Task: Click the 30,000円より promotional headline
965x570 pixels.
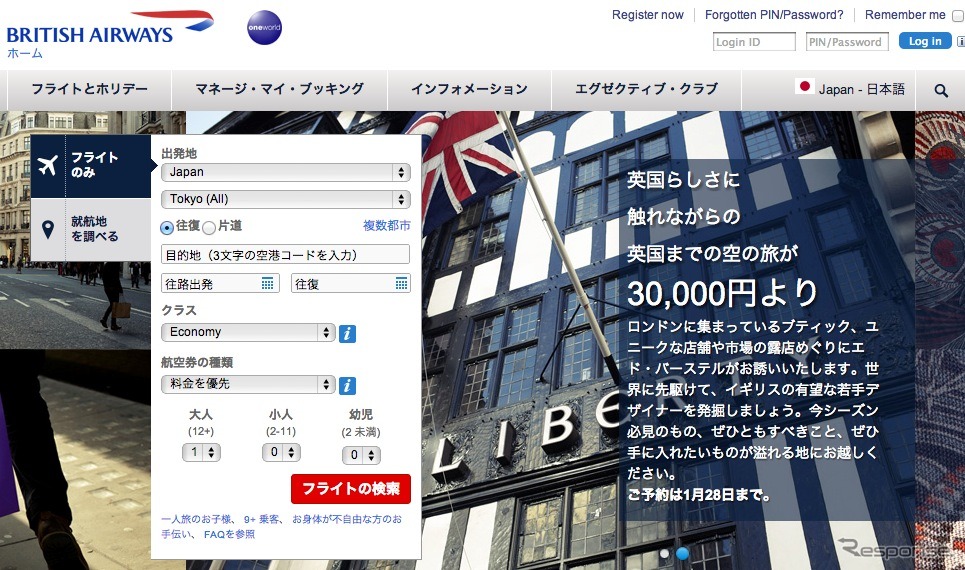Action: [x=723, y=293]
